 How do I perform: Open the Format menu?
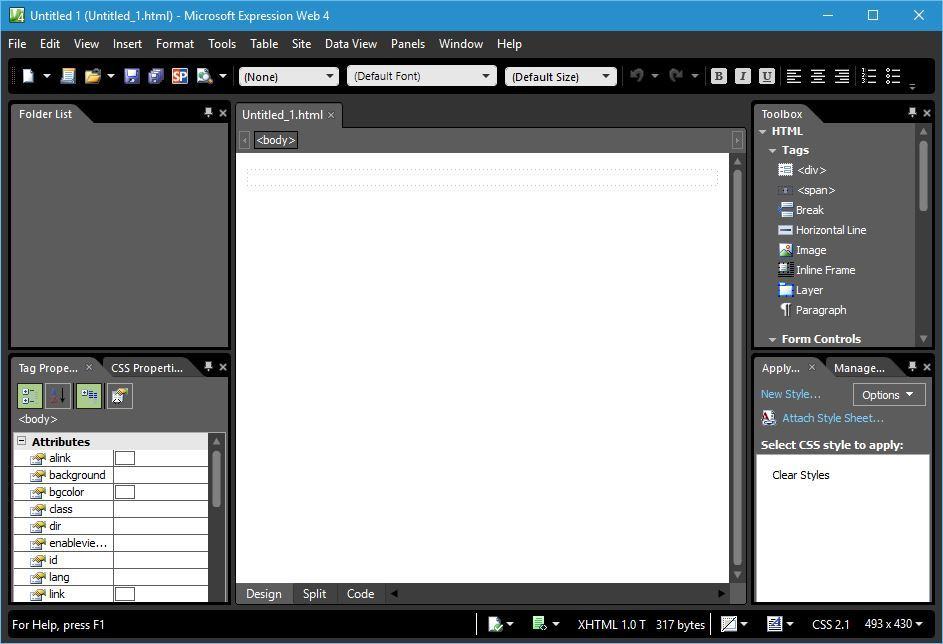point(175,44)
